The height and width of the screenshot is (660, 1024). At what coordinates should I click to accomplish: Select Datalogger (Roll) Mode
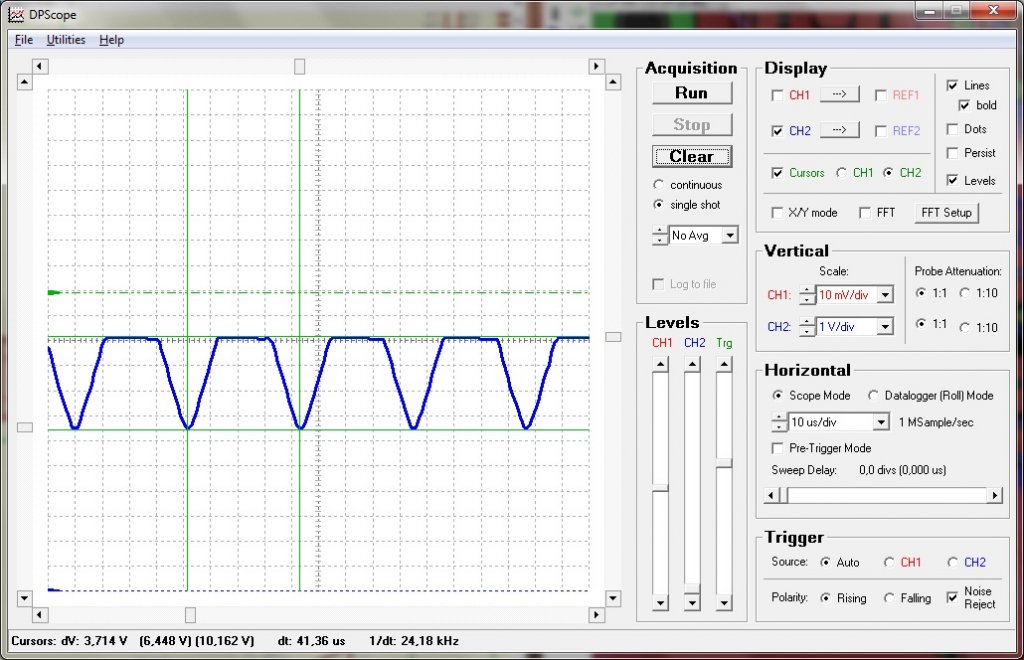[x=873, y=395]
